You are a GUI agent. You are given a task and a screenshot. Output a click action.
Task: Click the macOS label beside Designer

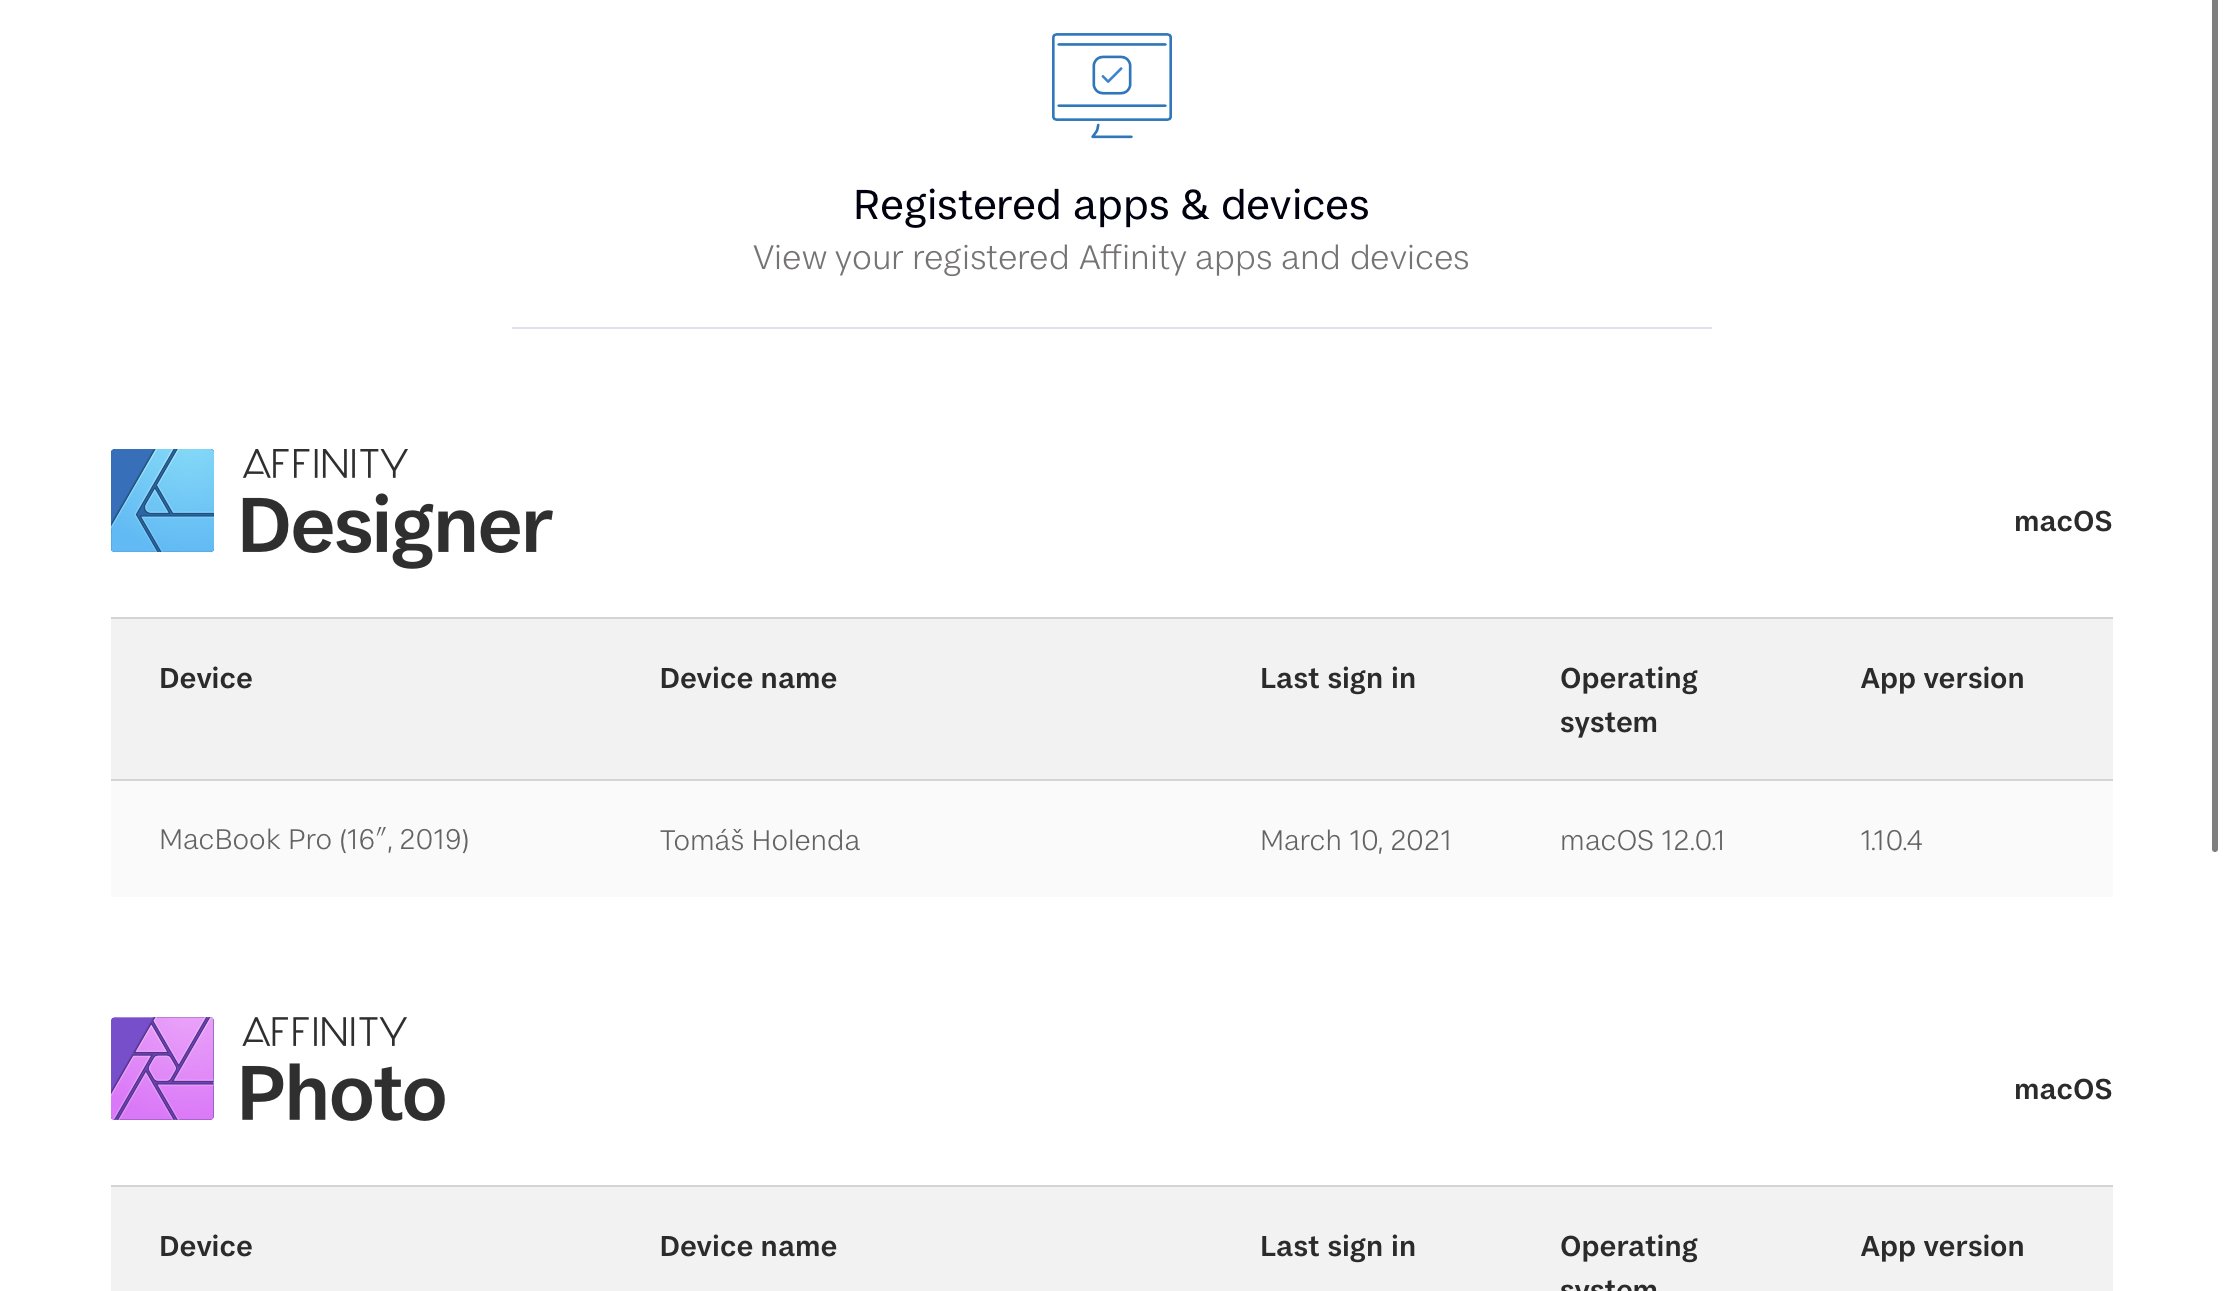click(x=2062, y=521)
